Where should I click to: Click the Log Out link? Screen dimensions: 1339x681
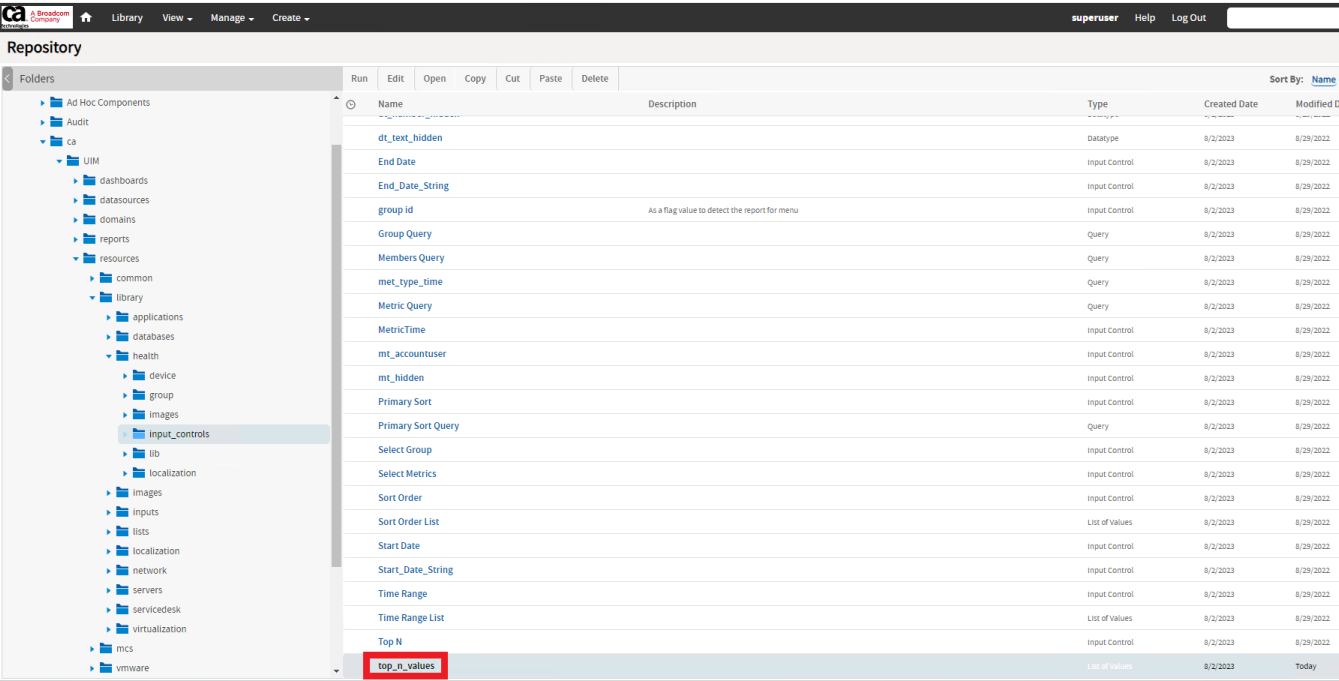click(1189, 18)
